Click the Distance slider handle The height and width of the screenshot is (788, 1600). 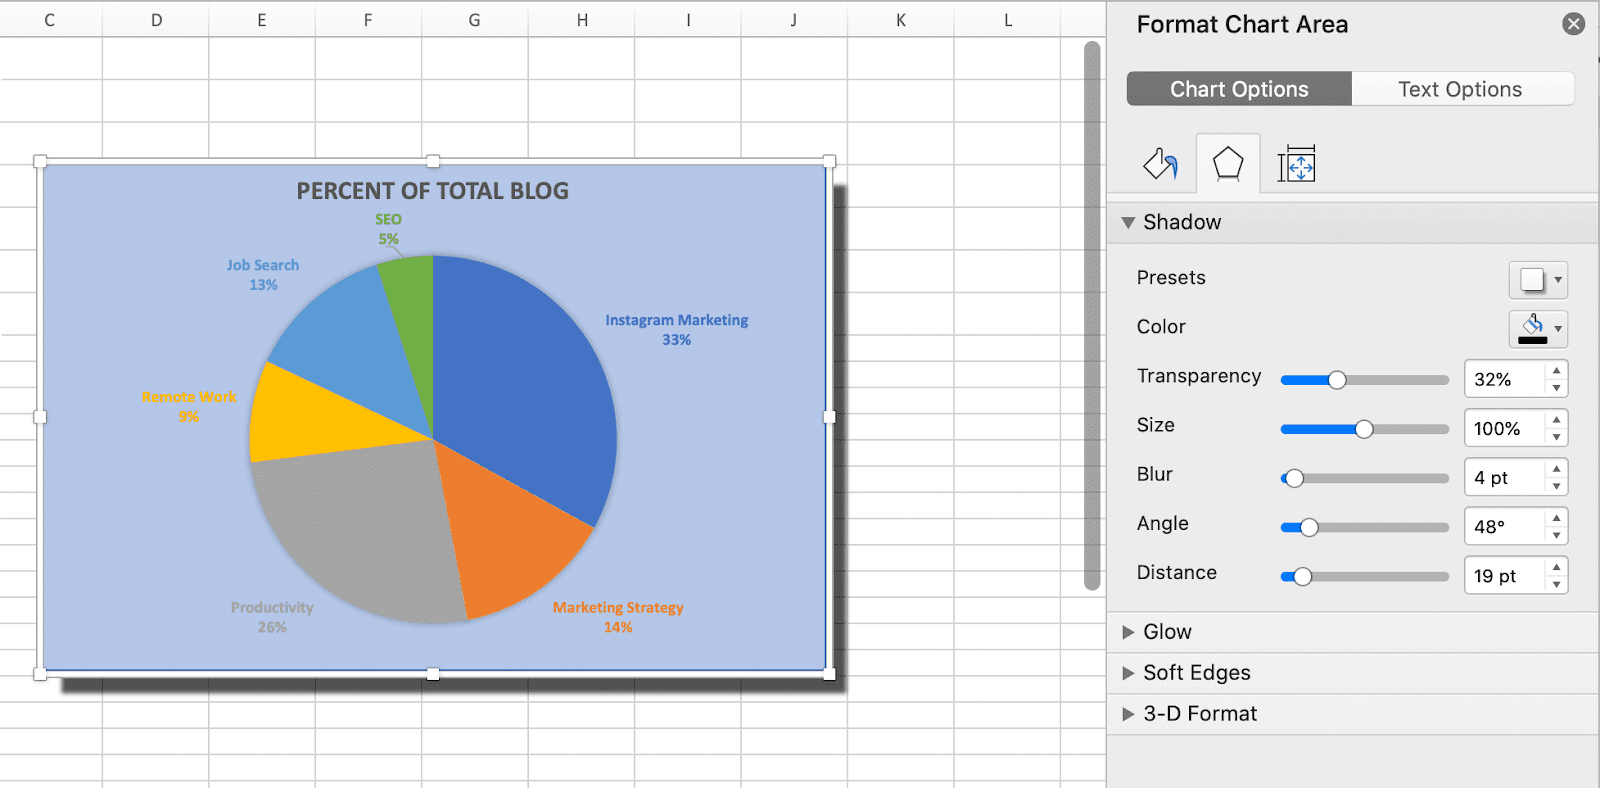click(1302, 576)
